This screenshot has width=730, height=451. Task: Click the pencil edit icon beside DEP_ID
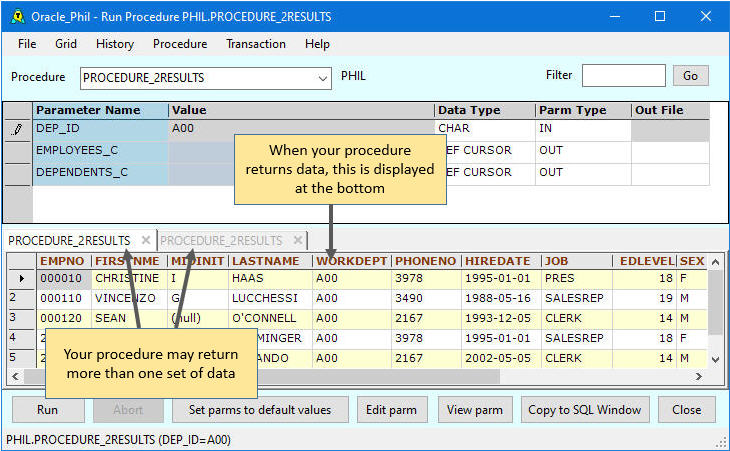18,129
